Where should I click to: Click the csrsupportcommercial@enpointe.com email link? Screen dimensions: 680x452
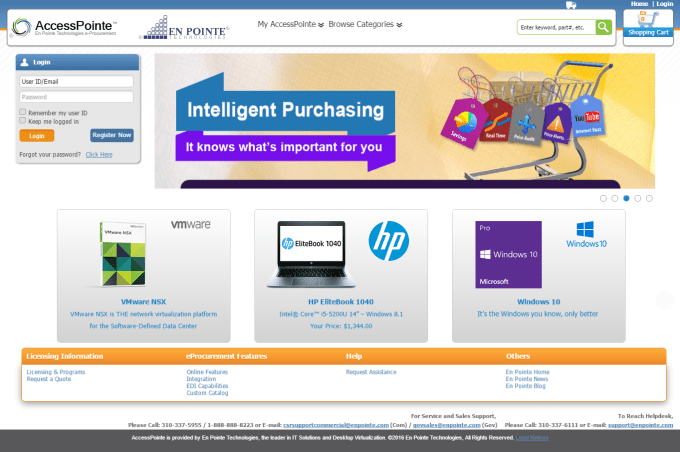point(336,425)
